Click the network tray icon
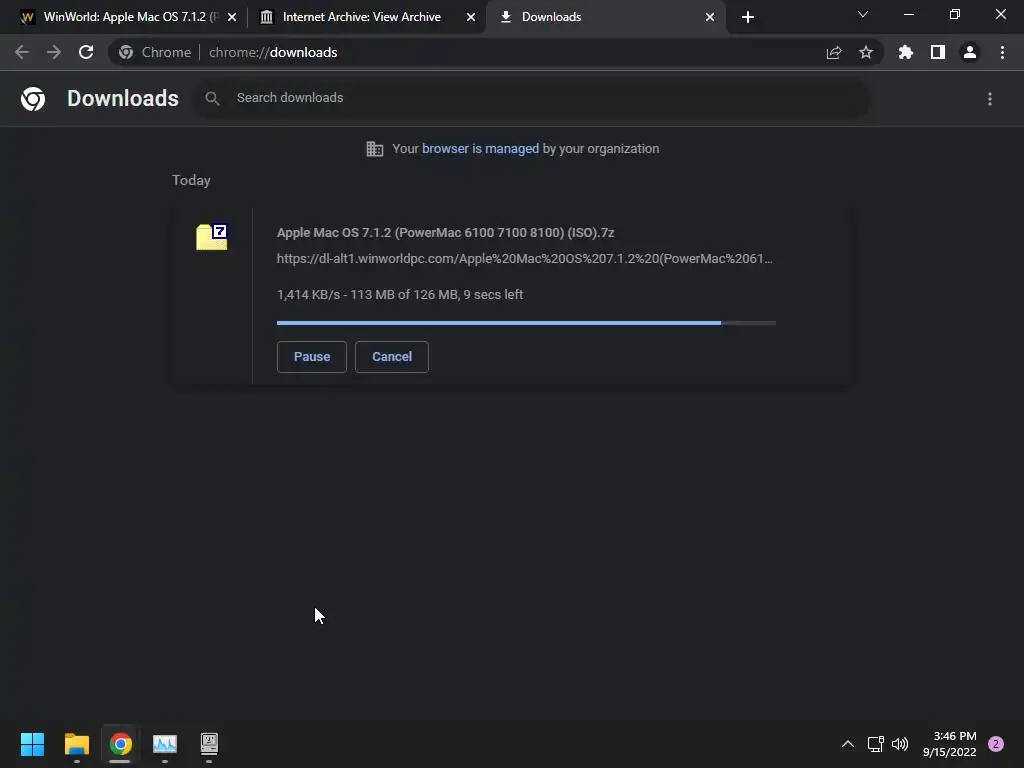This screenshot has height=768, width=1024. 876,744
